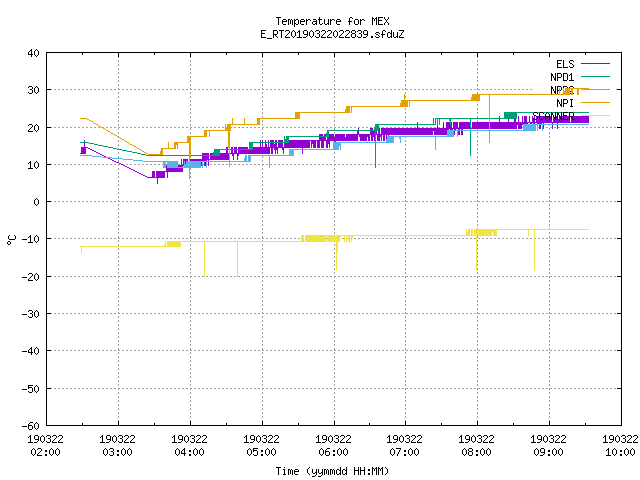The height and width of the screenshot is (480, 640).
Task: Select the filename E_RT20190322022839.sfduZ subtitle
Action: click(x=332, y=34)
